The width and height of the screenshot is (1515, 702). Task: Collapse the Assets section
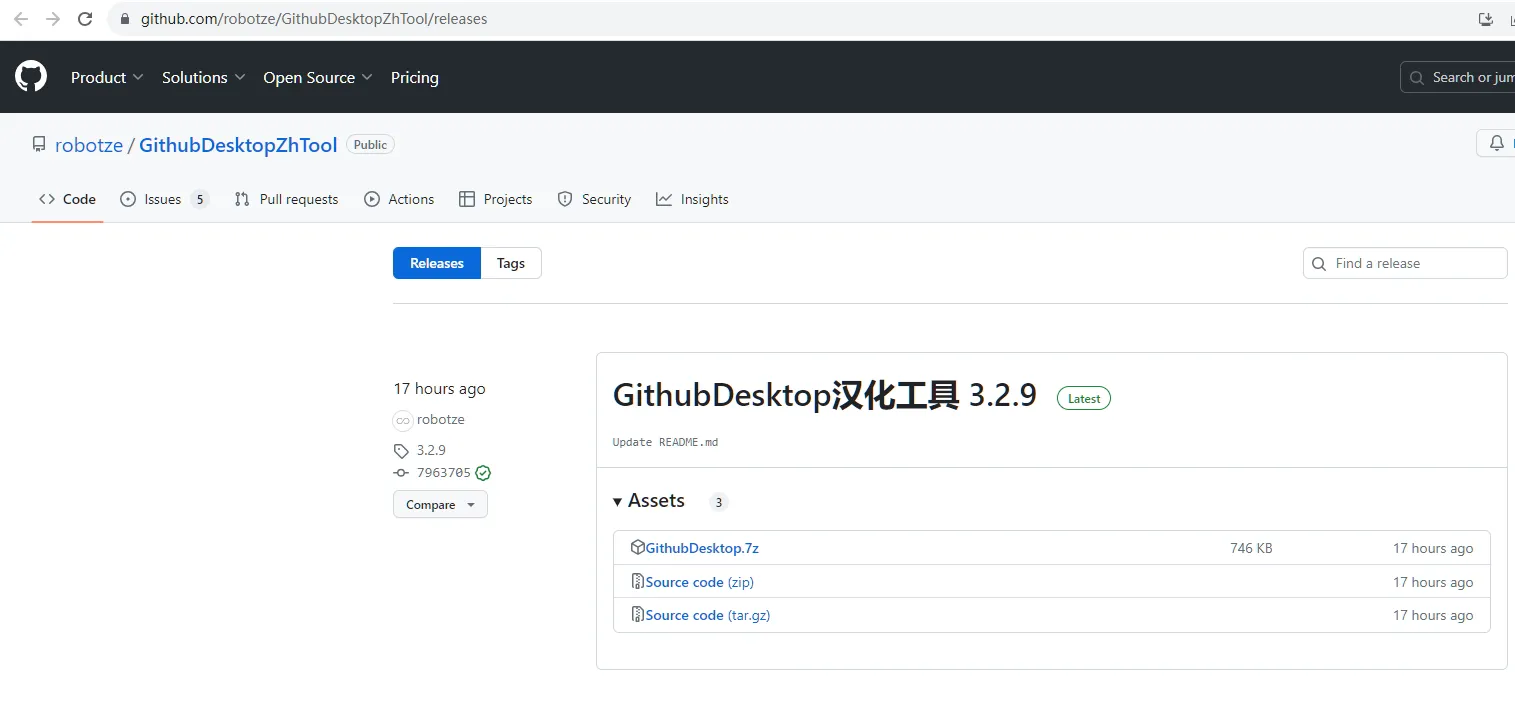pos(649,501)
